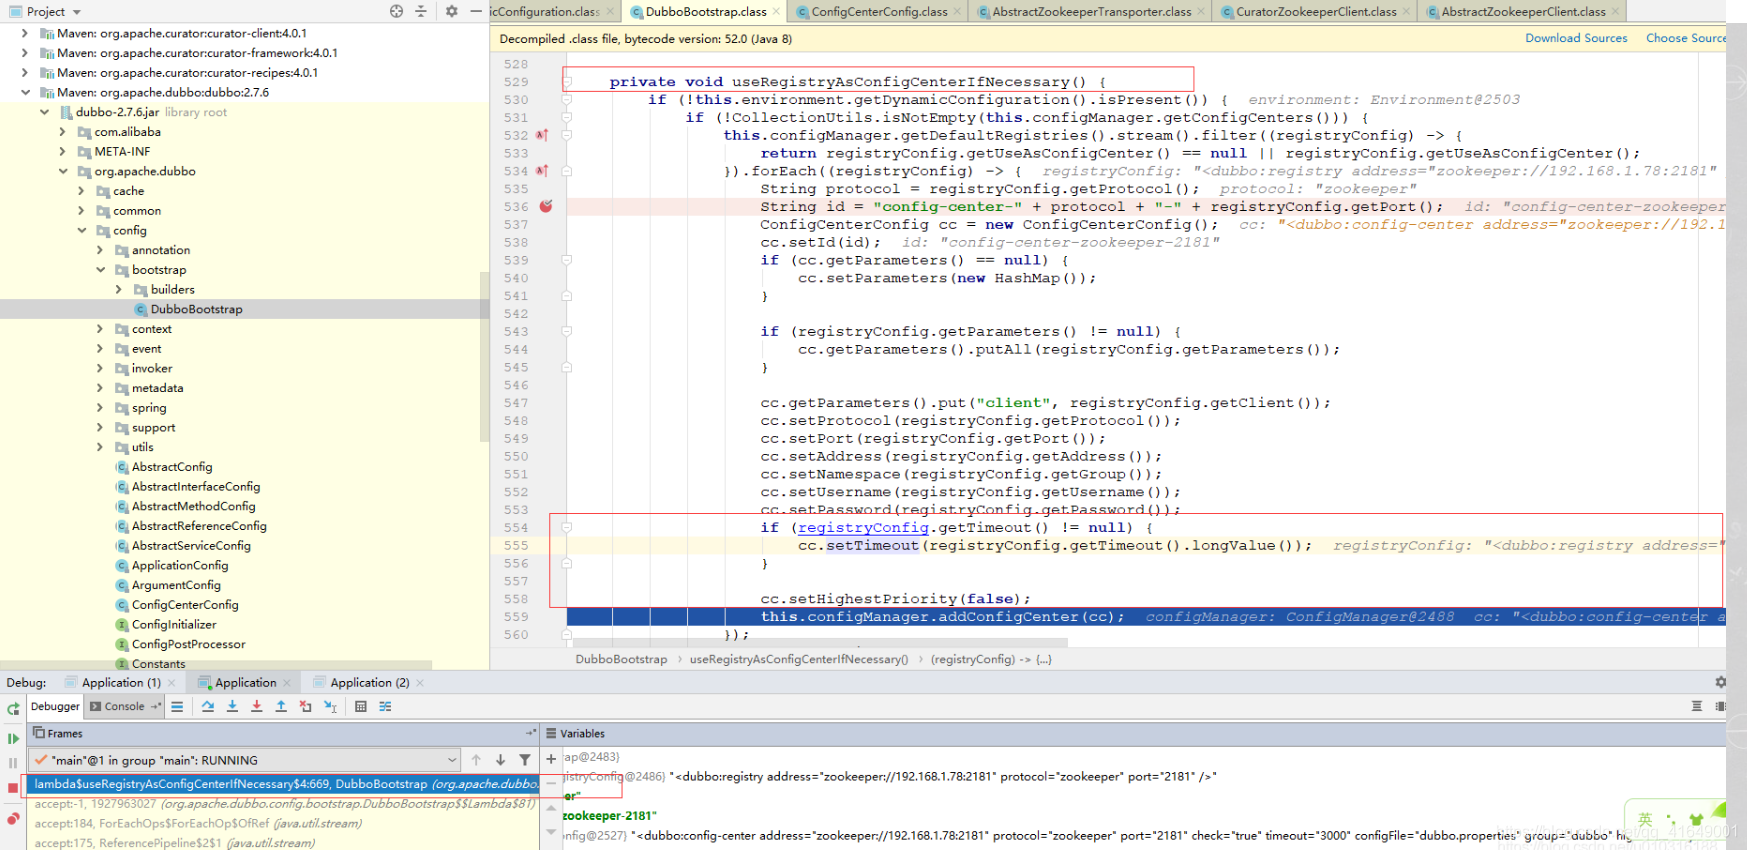Collapse Maven org.apache.dubbo:dubbo:2.7.6 node

(25, 92)
